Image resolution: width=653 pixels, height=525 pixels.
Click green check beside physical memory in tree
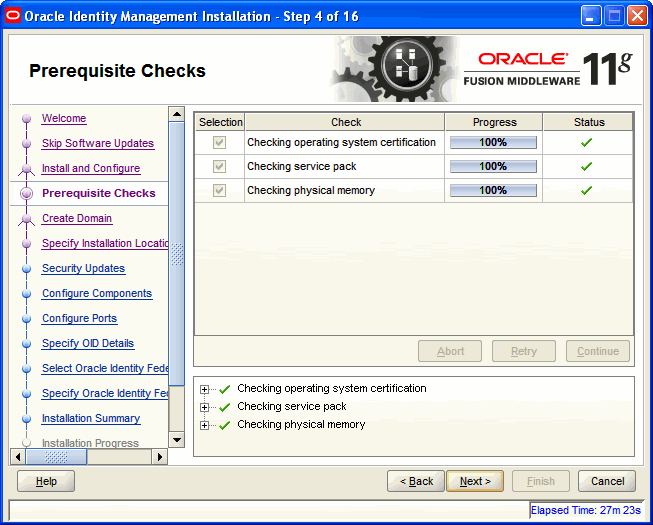coord(224,425)
